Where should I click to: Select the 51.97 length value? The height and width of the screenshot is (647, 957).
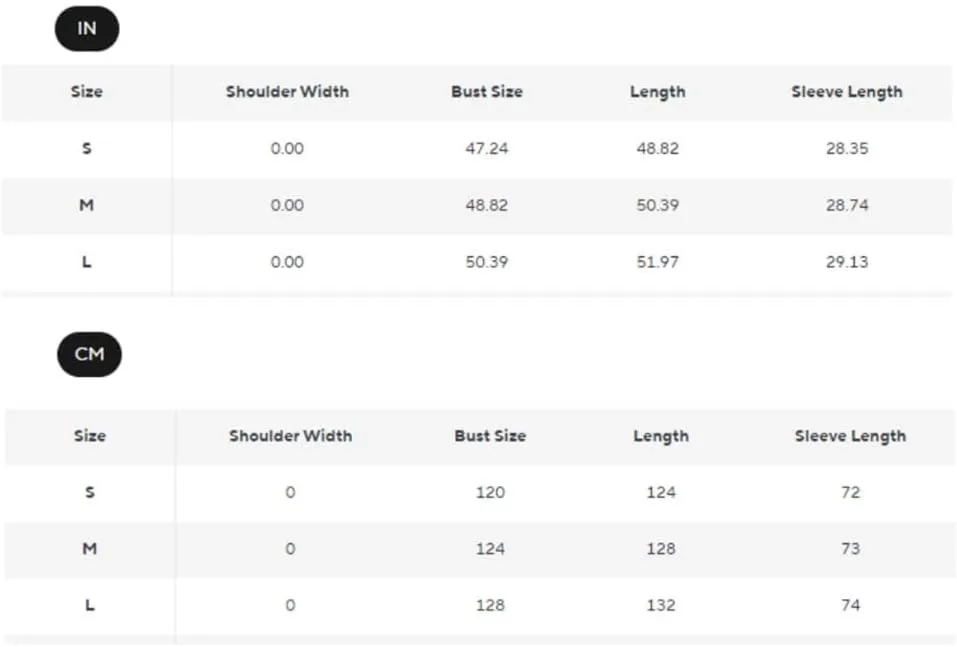click(657, 262)
